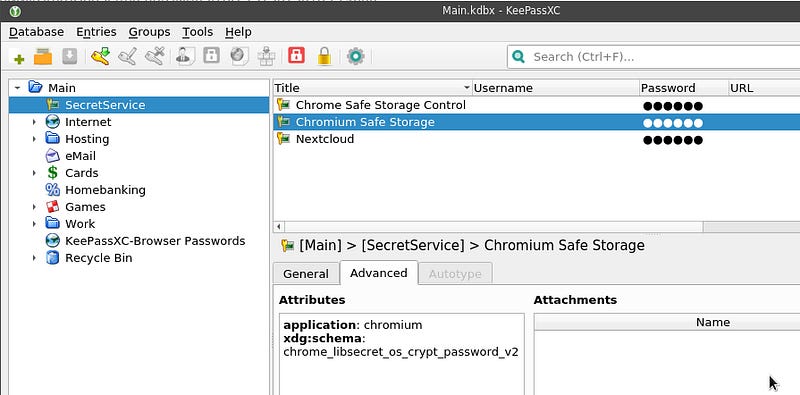This screenshot has height=395, width=800.
Task: Select the Chromium Safe Storage entry title
Action: coord(365,122)
